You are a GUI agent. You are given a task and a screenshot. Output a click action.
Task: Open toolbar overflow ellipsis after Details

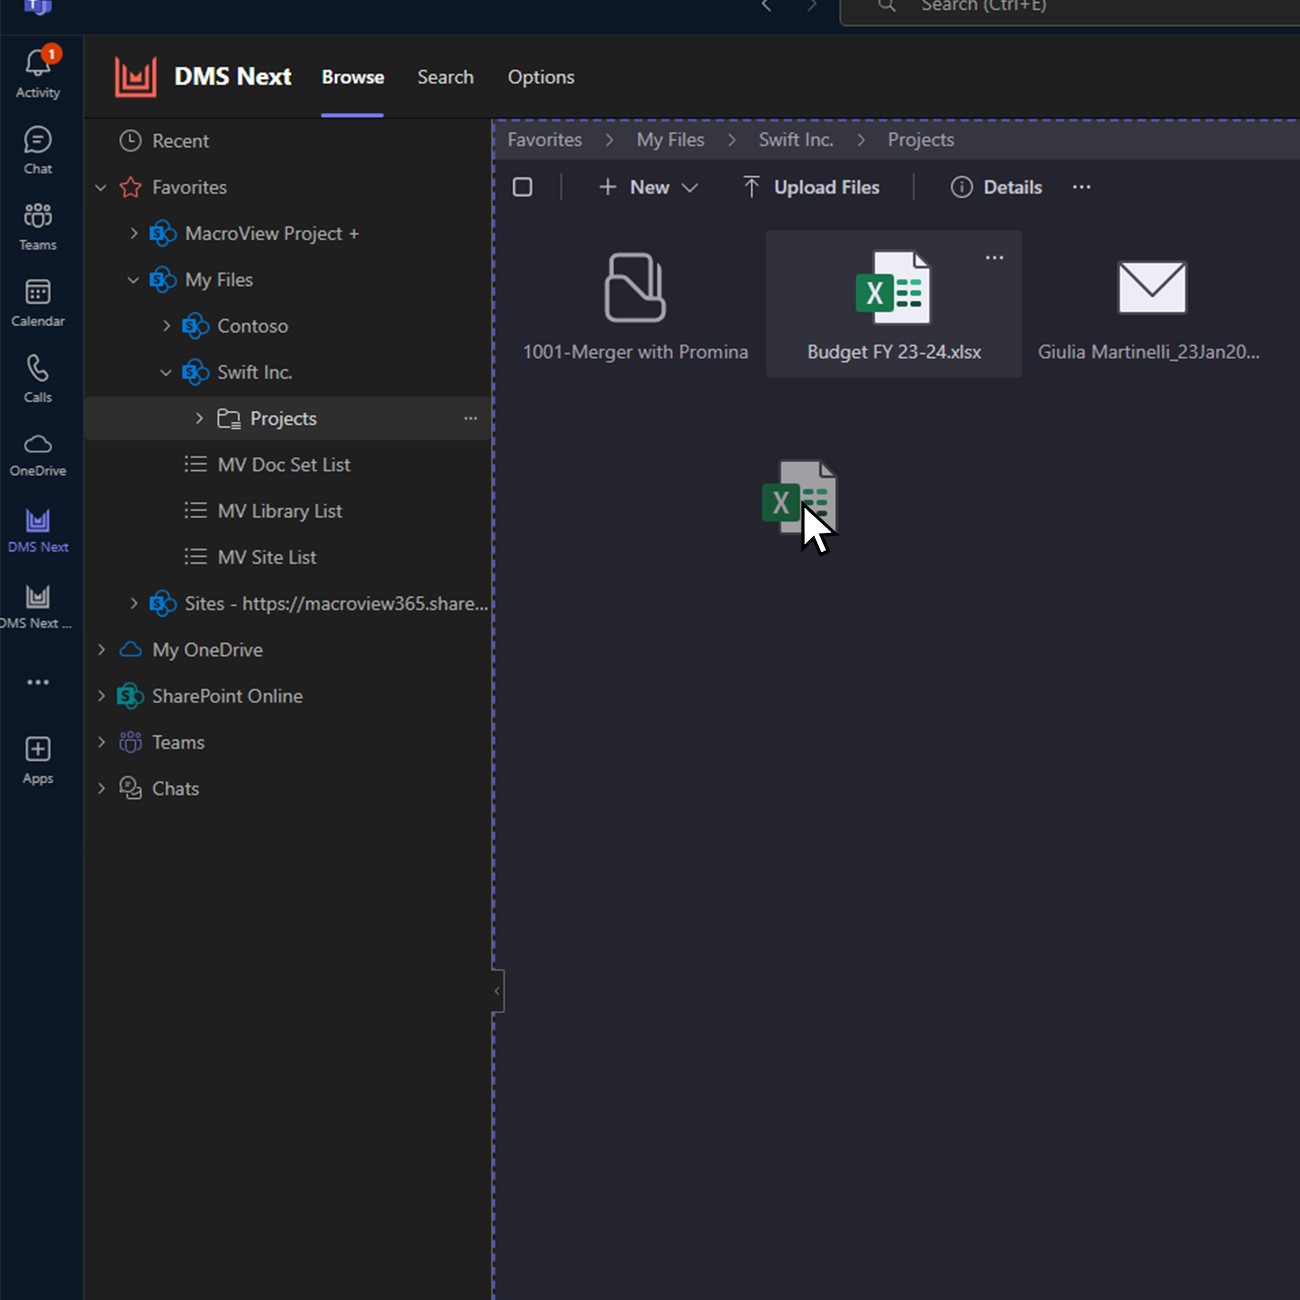(1082, 187)
